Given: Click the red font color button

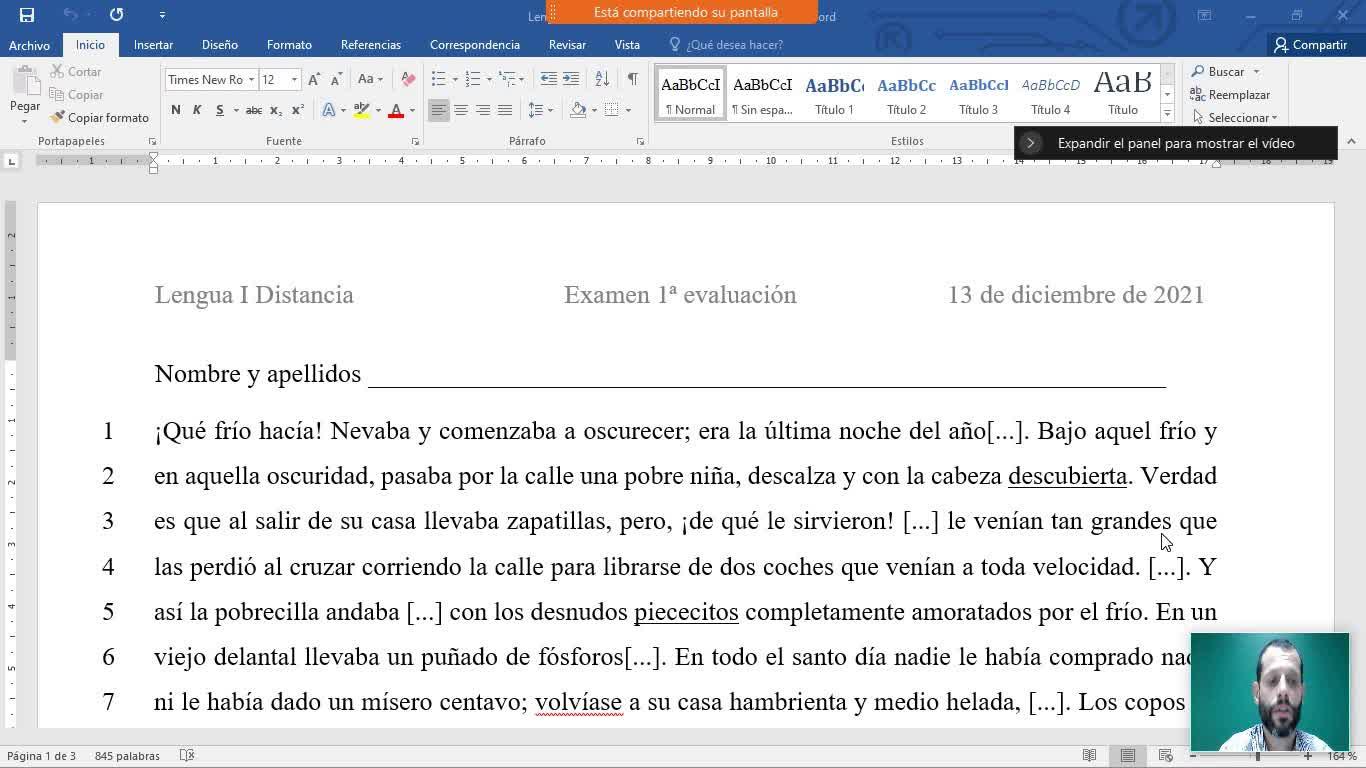Looking at the screenshot, I should (396, 110).
